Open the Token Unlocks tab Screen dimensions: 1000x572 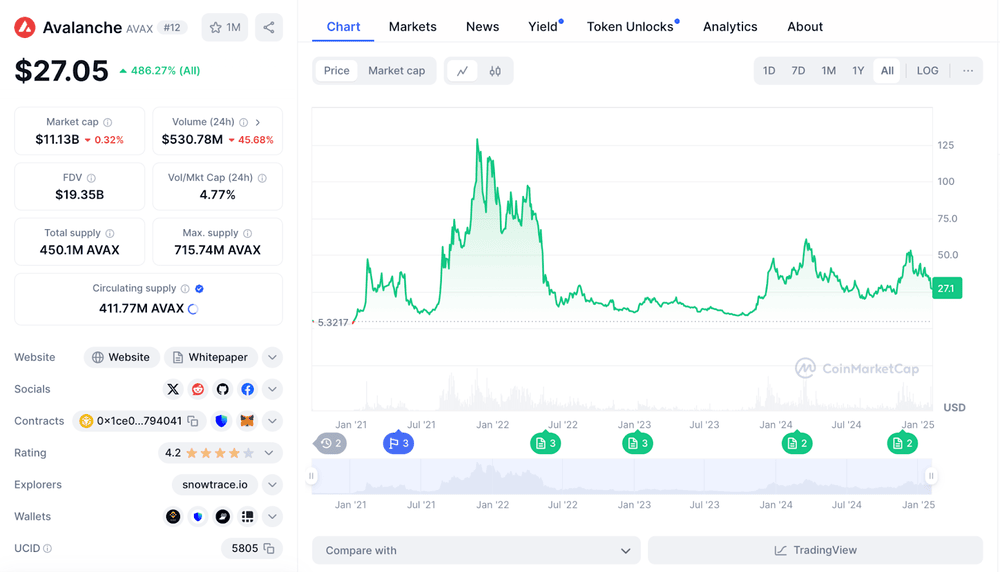pos(629,27)
